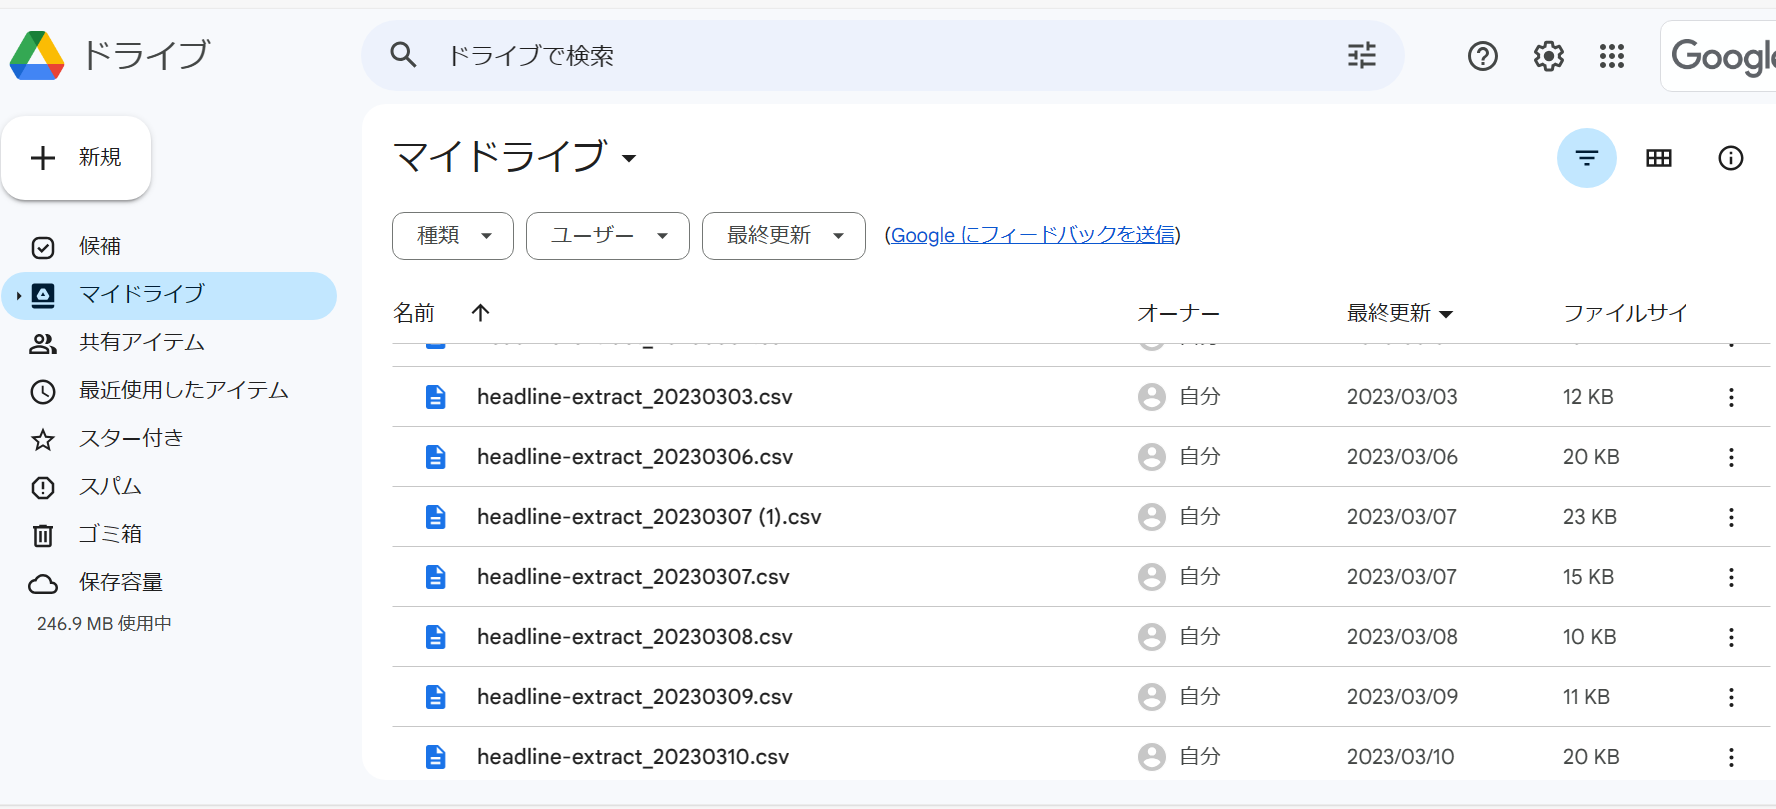Reverse sort direction arrow next to 名前
The width and height of the screenshot is (1776, 809).
480,313
